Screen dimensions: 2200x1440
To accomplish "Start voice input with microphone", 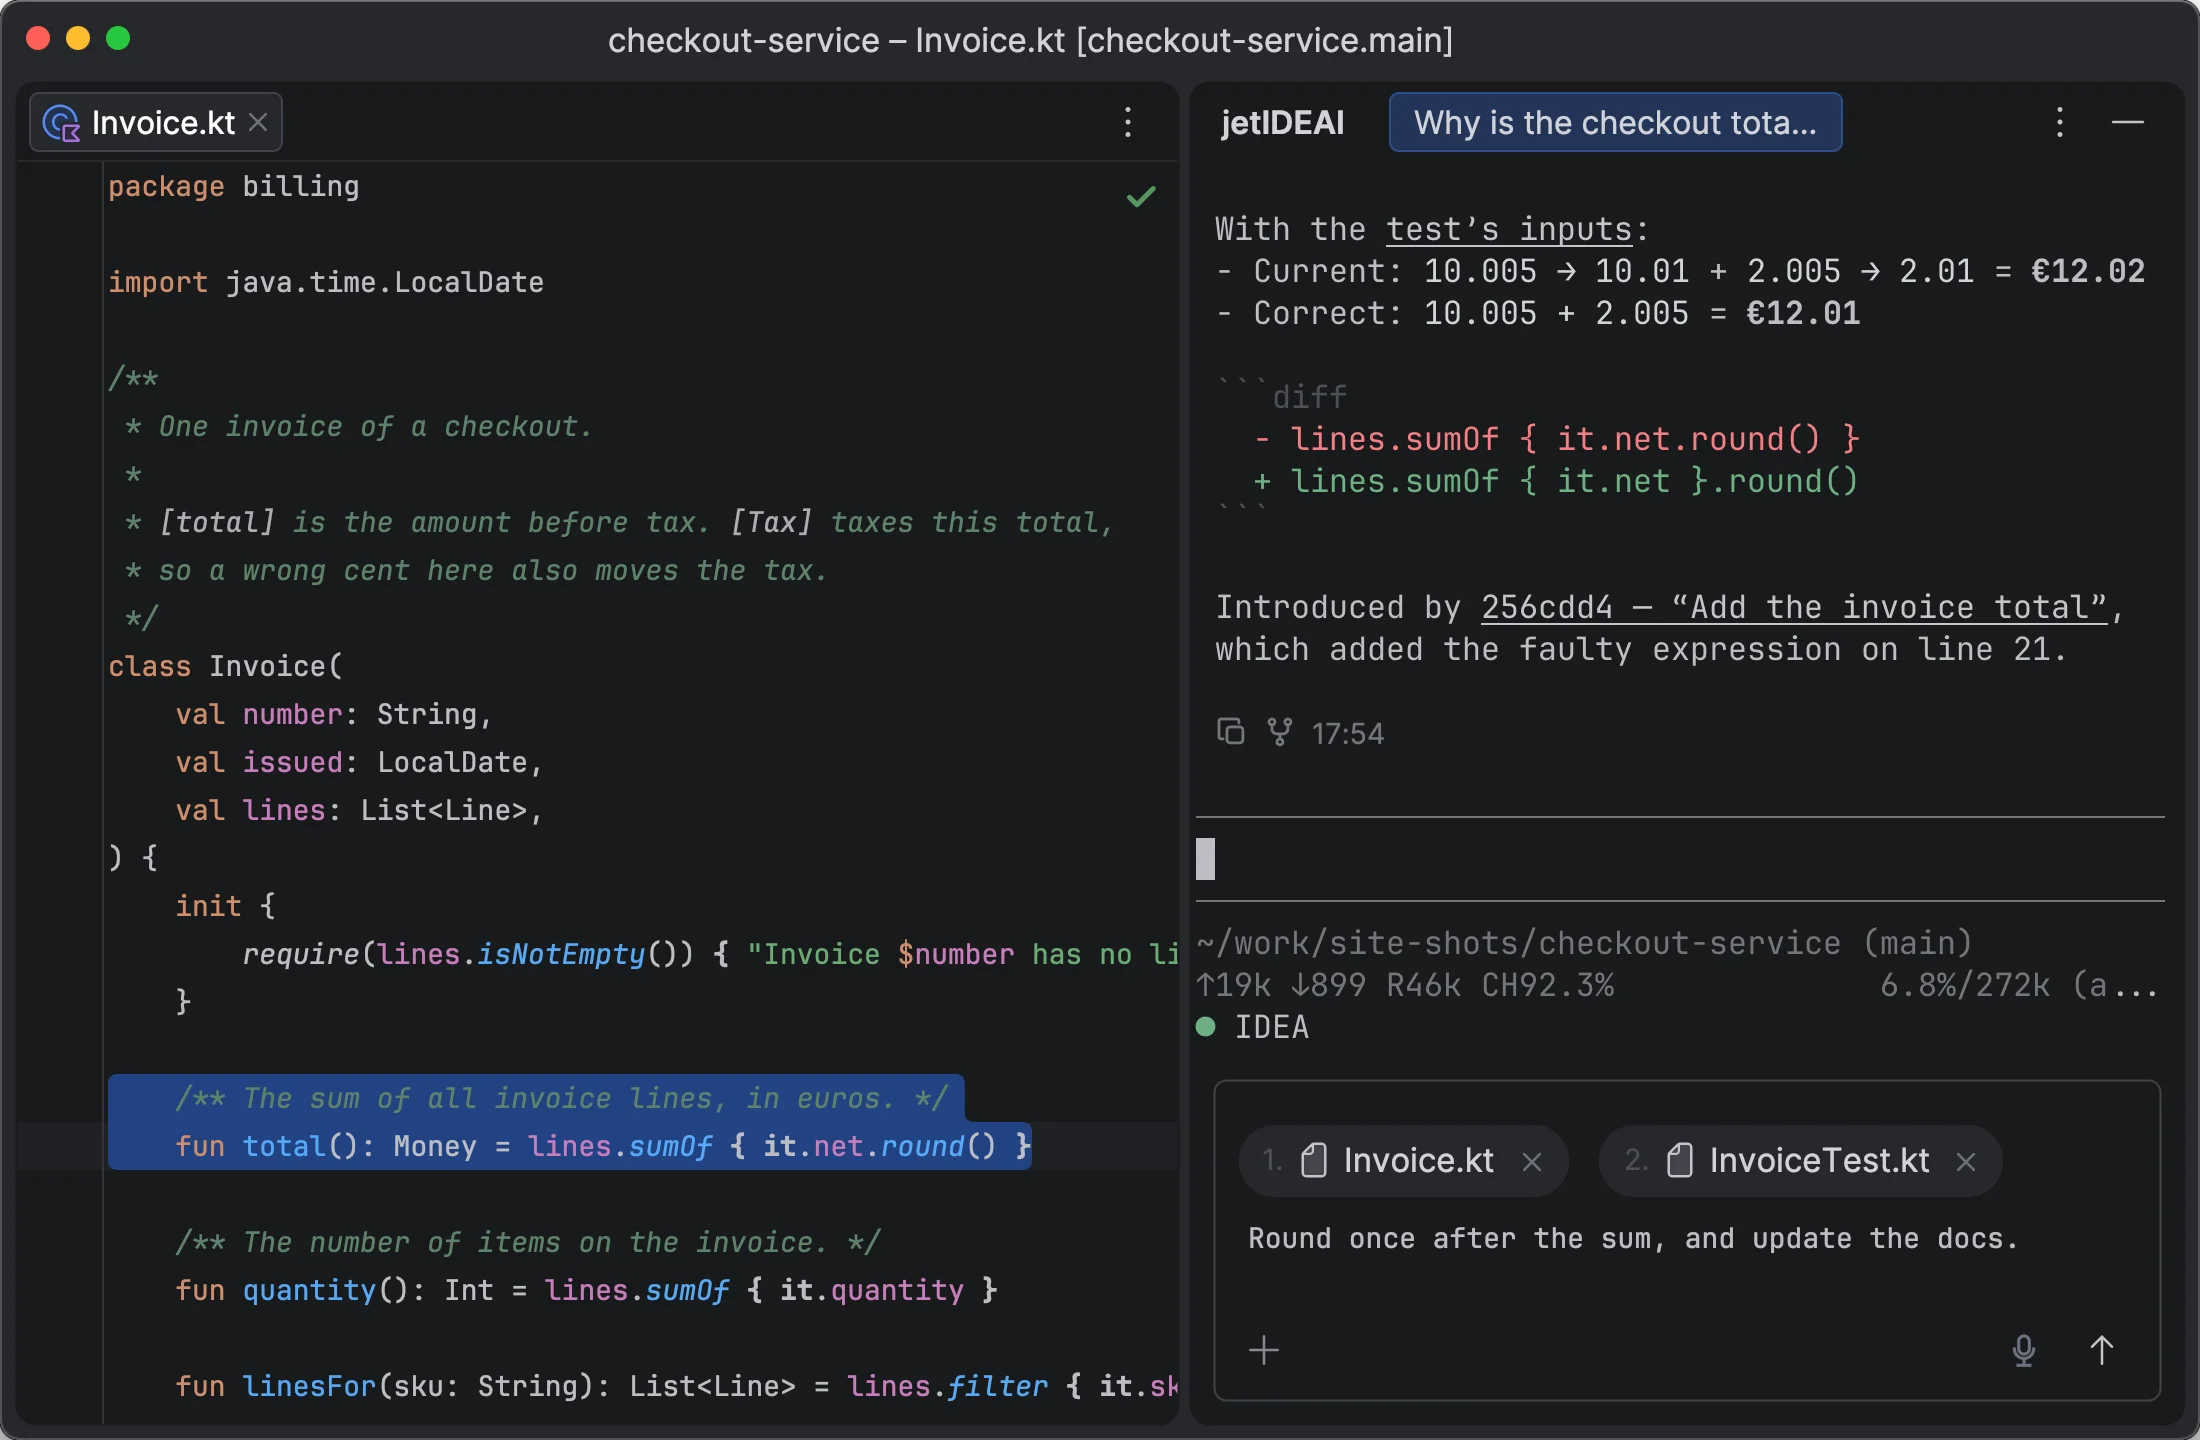I will click(x=2024, y=1350).
